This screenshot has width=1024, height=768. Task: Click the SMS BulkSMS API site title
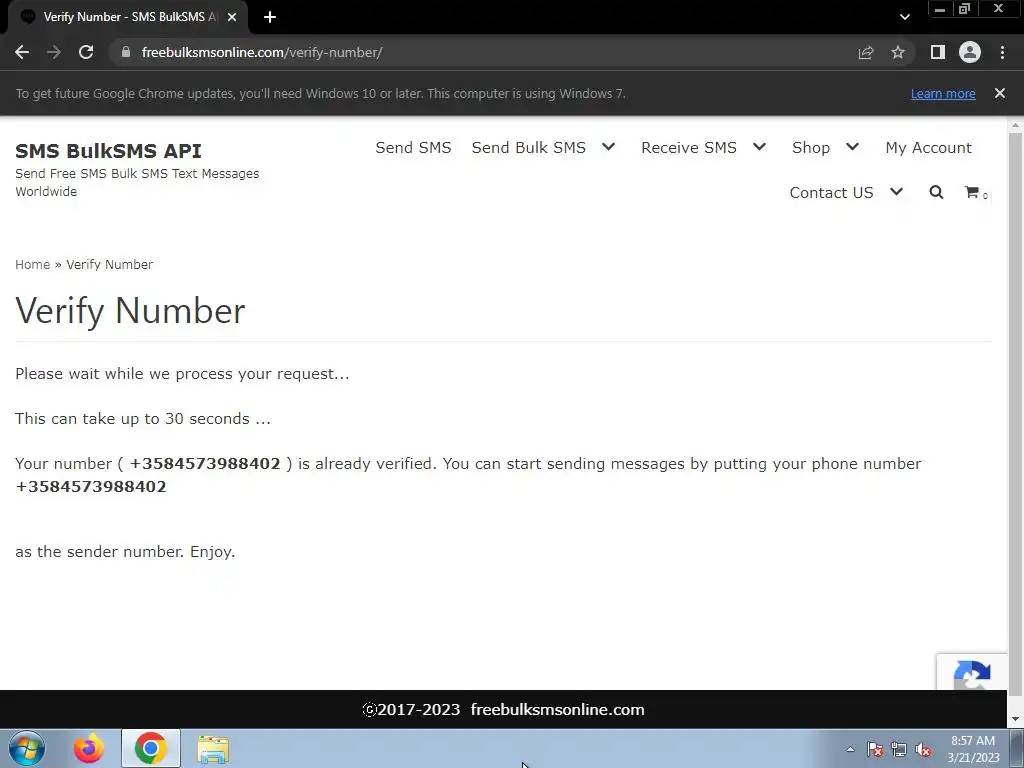point(108,151)
